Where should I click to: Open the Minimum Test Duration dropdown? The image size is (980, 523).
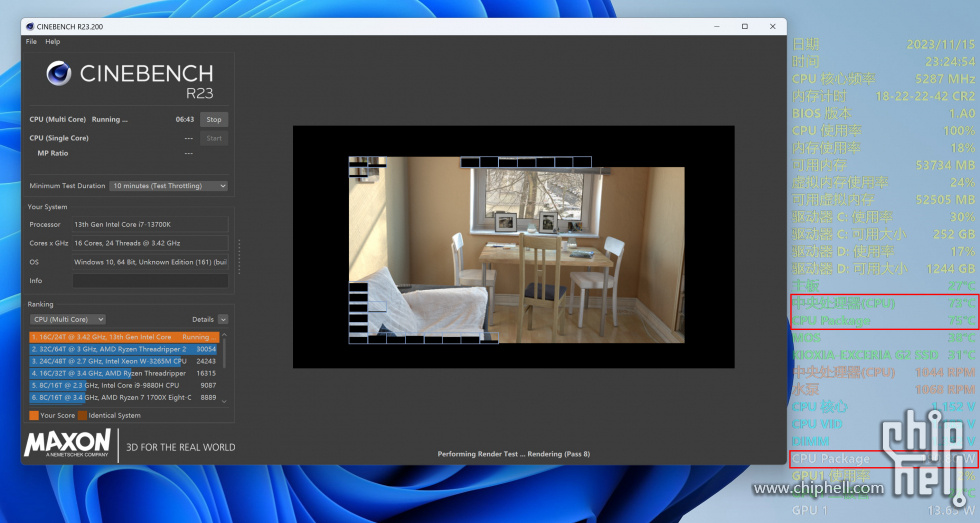click(x=169, y=186)
